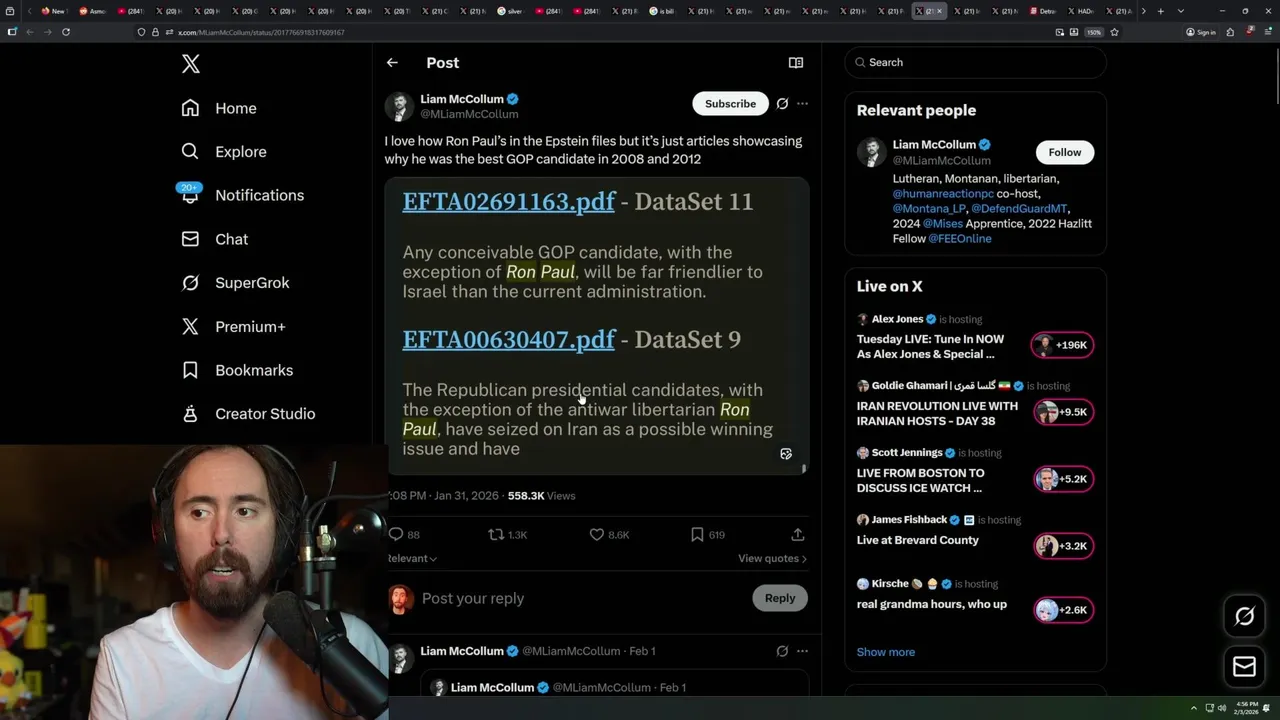Like the post with 8.6K likes
This screenshot has width=1280, height=720.
pyautogui.click(x=597, y=535)
